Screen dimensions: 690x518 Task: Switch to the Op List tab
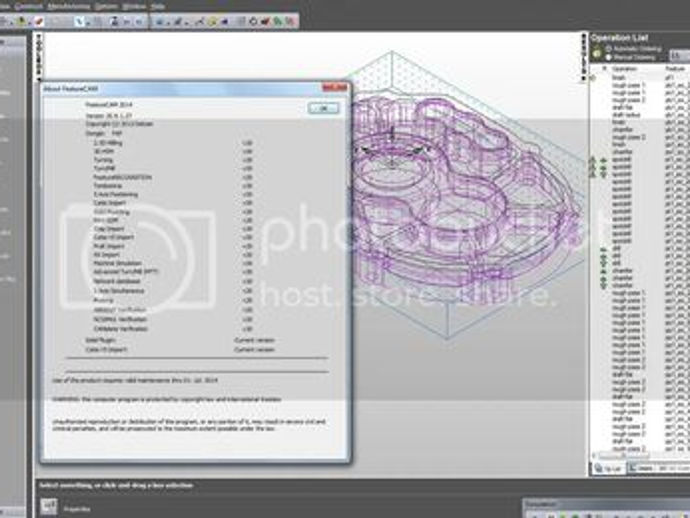tap(608, 469)
